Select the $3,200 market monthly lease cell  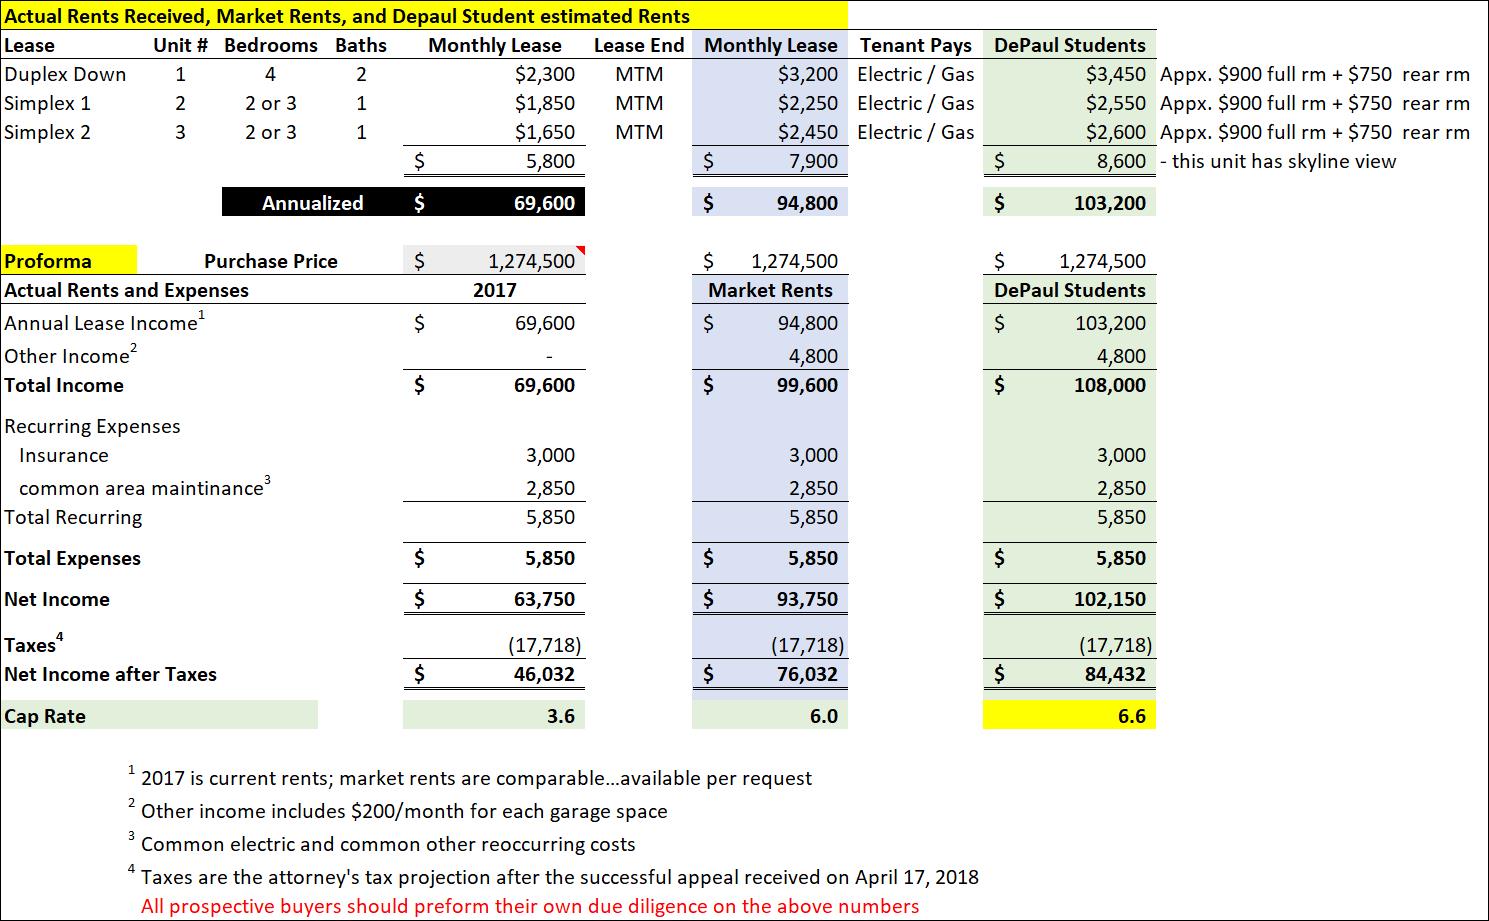(770, 74)
